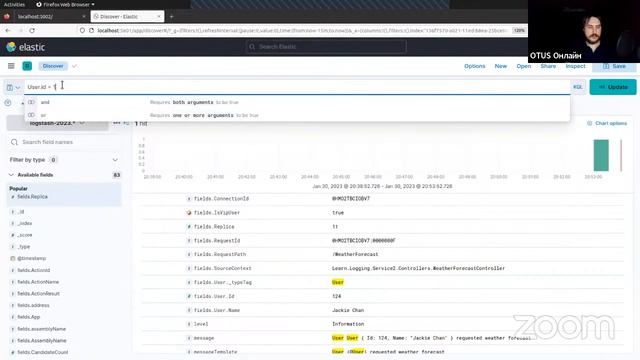The image size is (640, 360).
Task: Click the '/WeatherForecast' value text
Action: tap(355, 254)
